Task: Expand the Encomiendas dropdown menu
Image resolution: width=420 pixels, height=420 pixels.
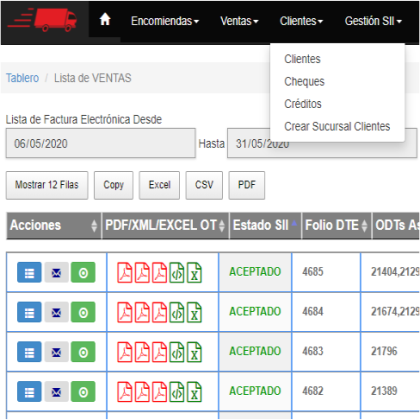Action: (x=165, y=21)
